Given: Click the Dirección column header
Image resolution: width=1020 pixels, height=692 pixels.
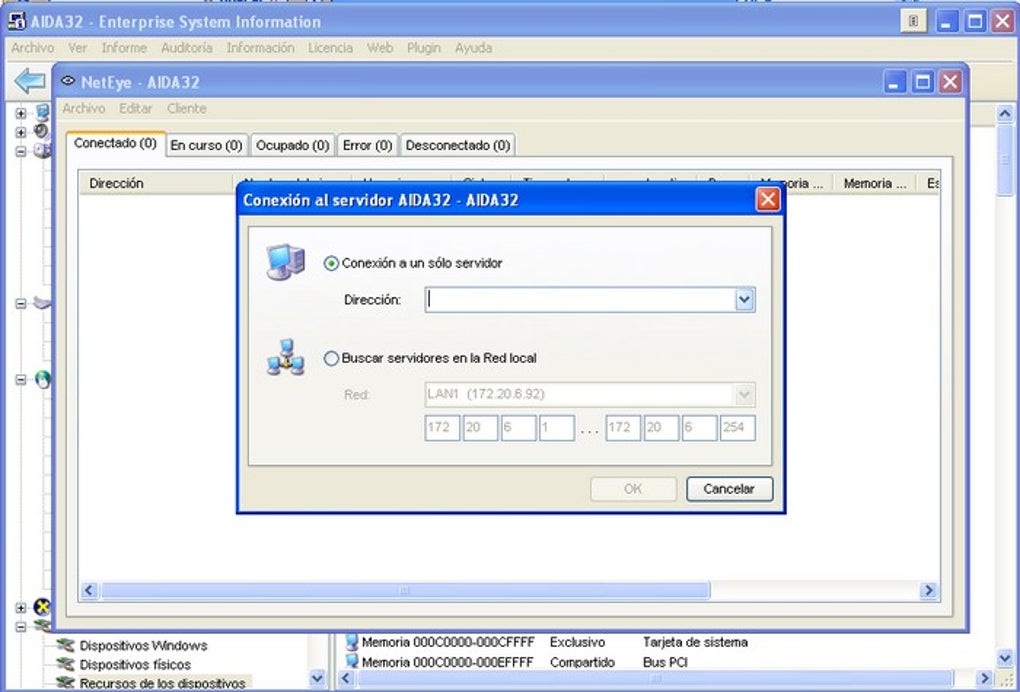Looking at the screenshot, I should pyautogui.click(x=156, y=183).
